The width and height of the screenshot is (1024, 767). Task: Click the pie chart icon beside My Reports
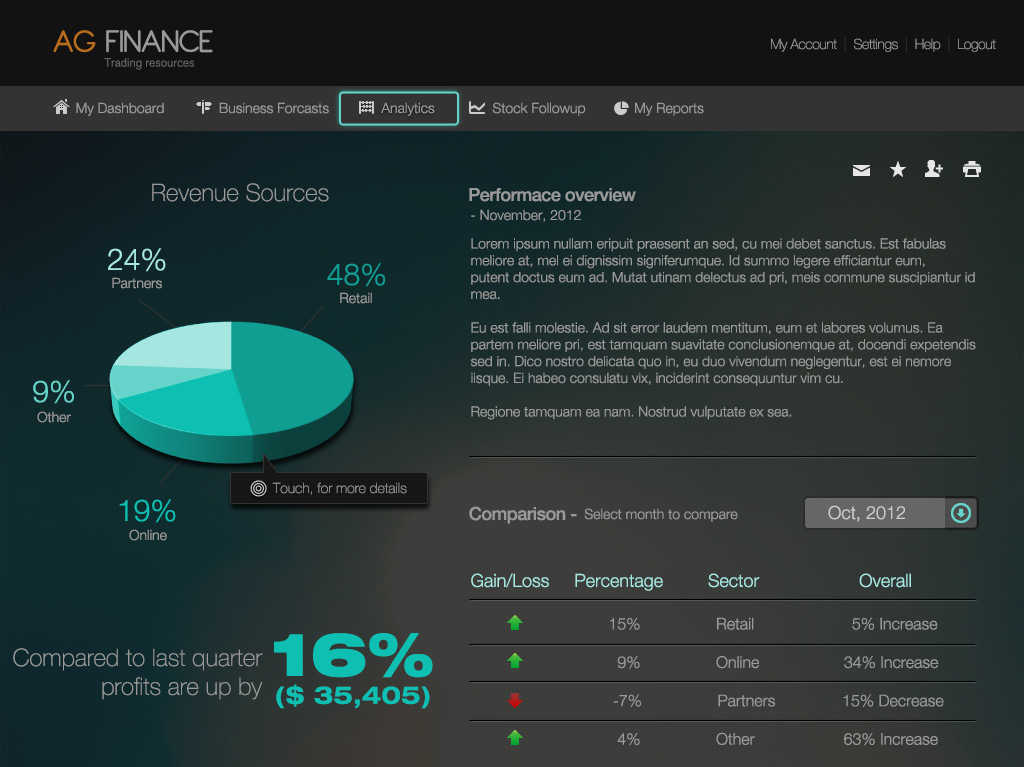(621, 108)
